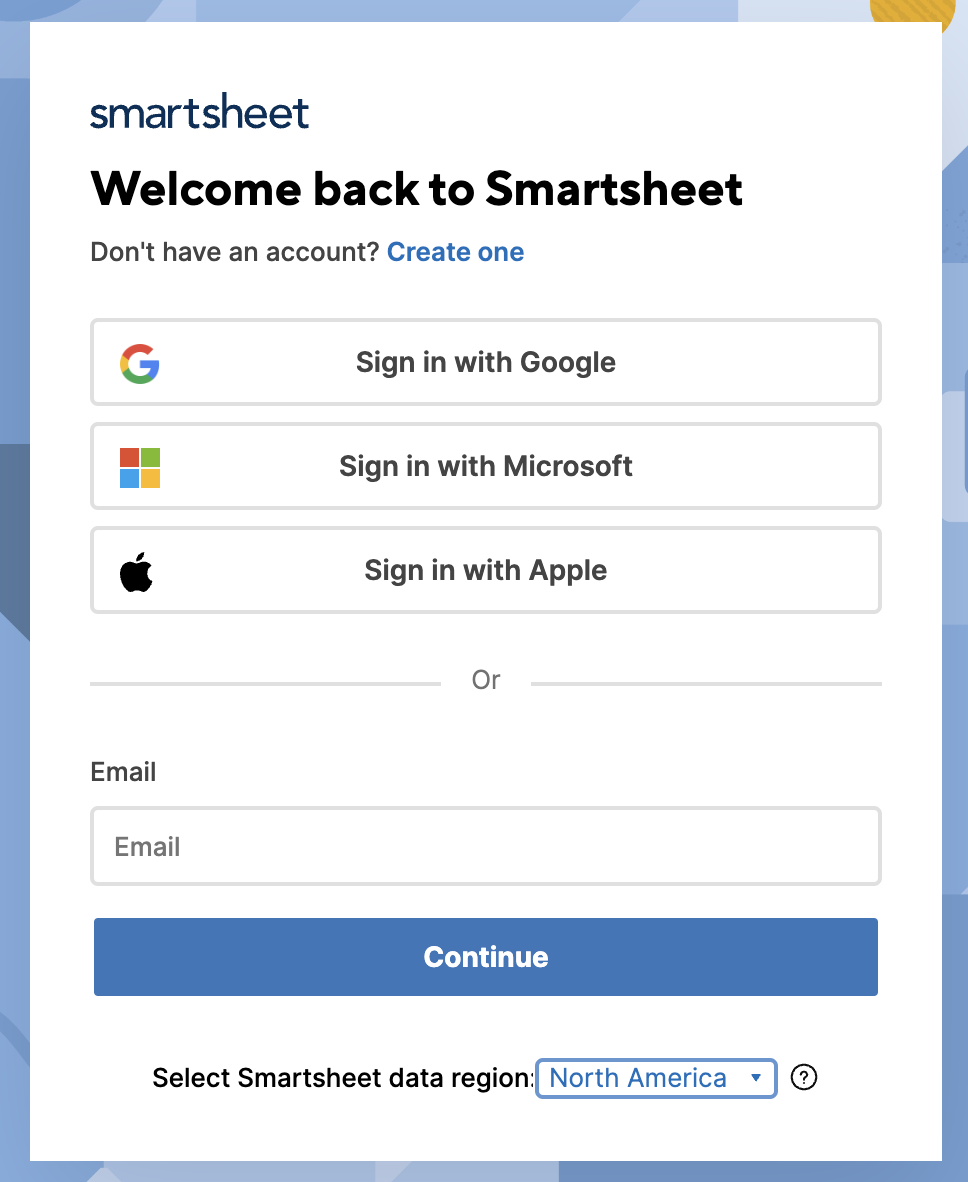
Task: Click the Google G logo icon
Action: 139,363
